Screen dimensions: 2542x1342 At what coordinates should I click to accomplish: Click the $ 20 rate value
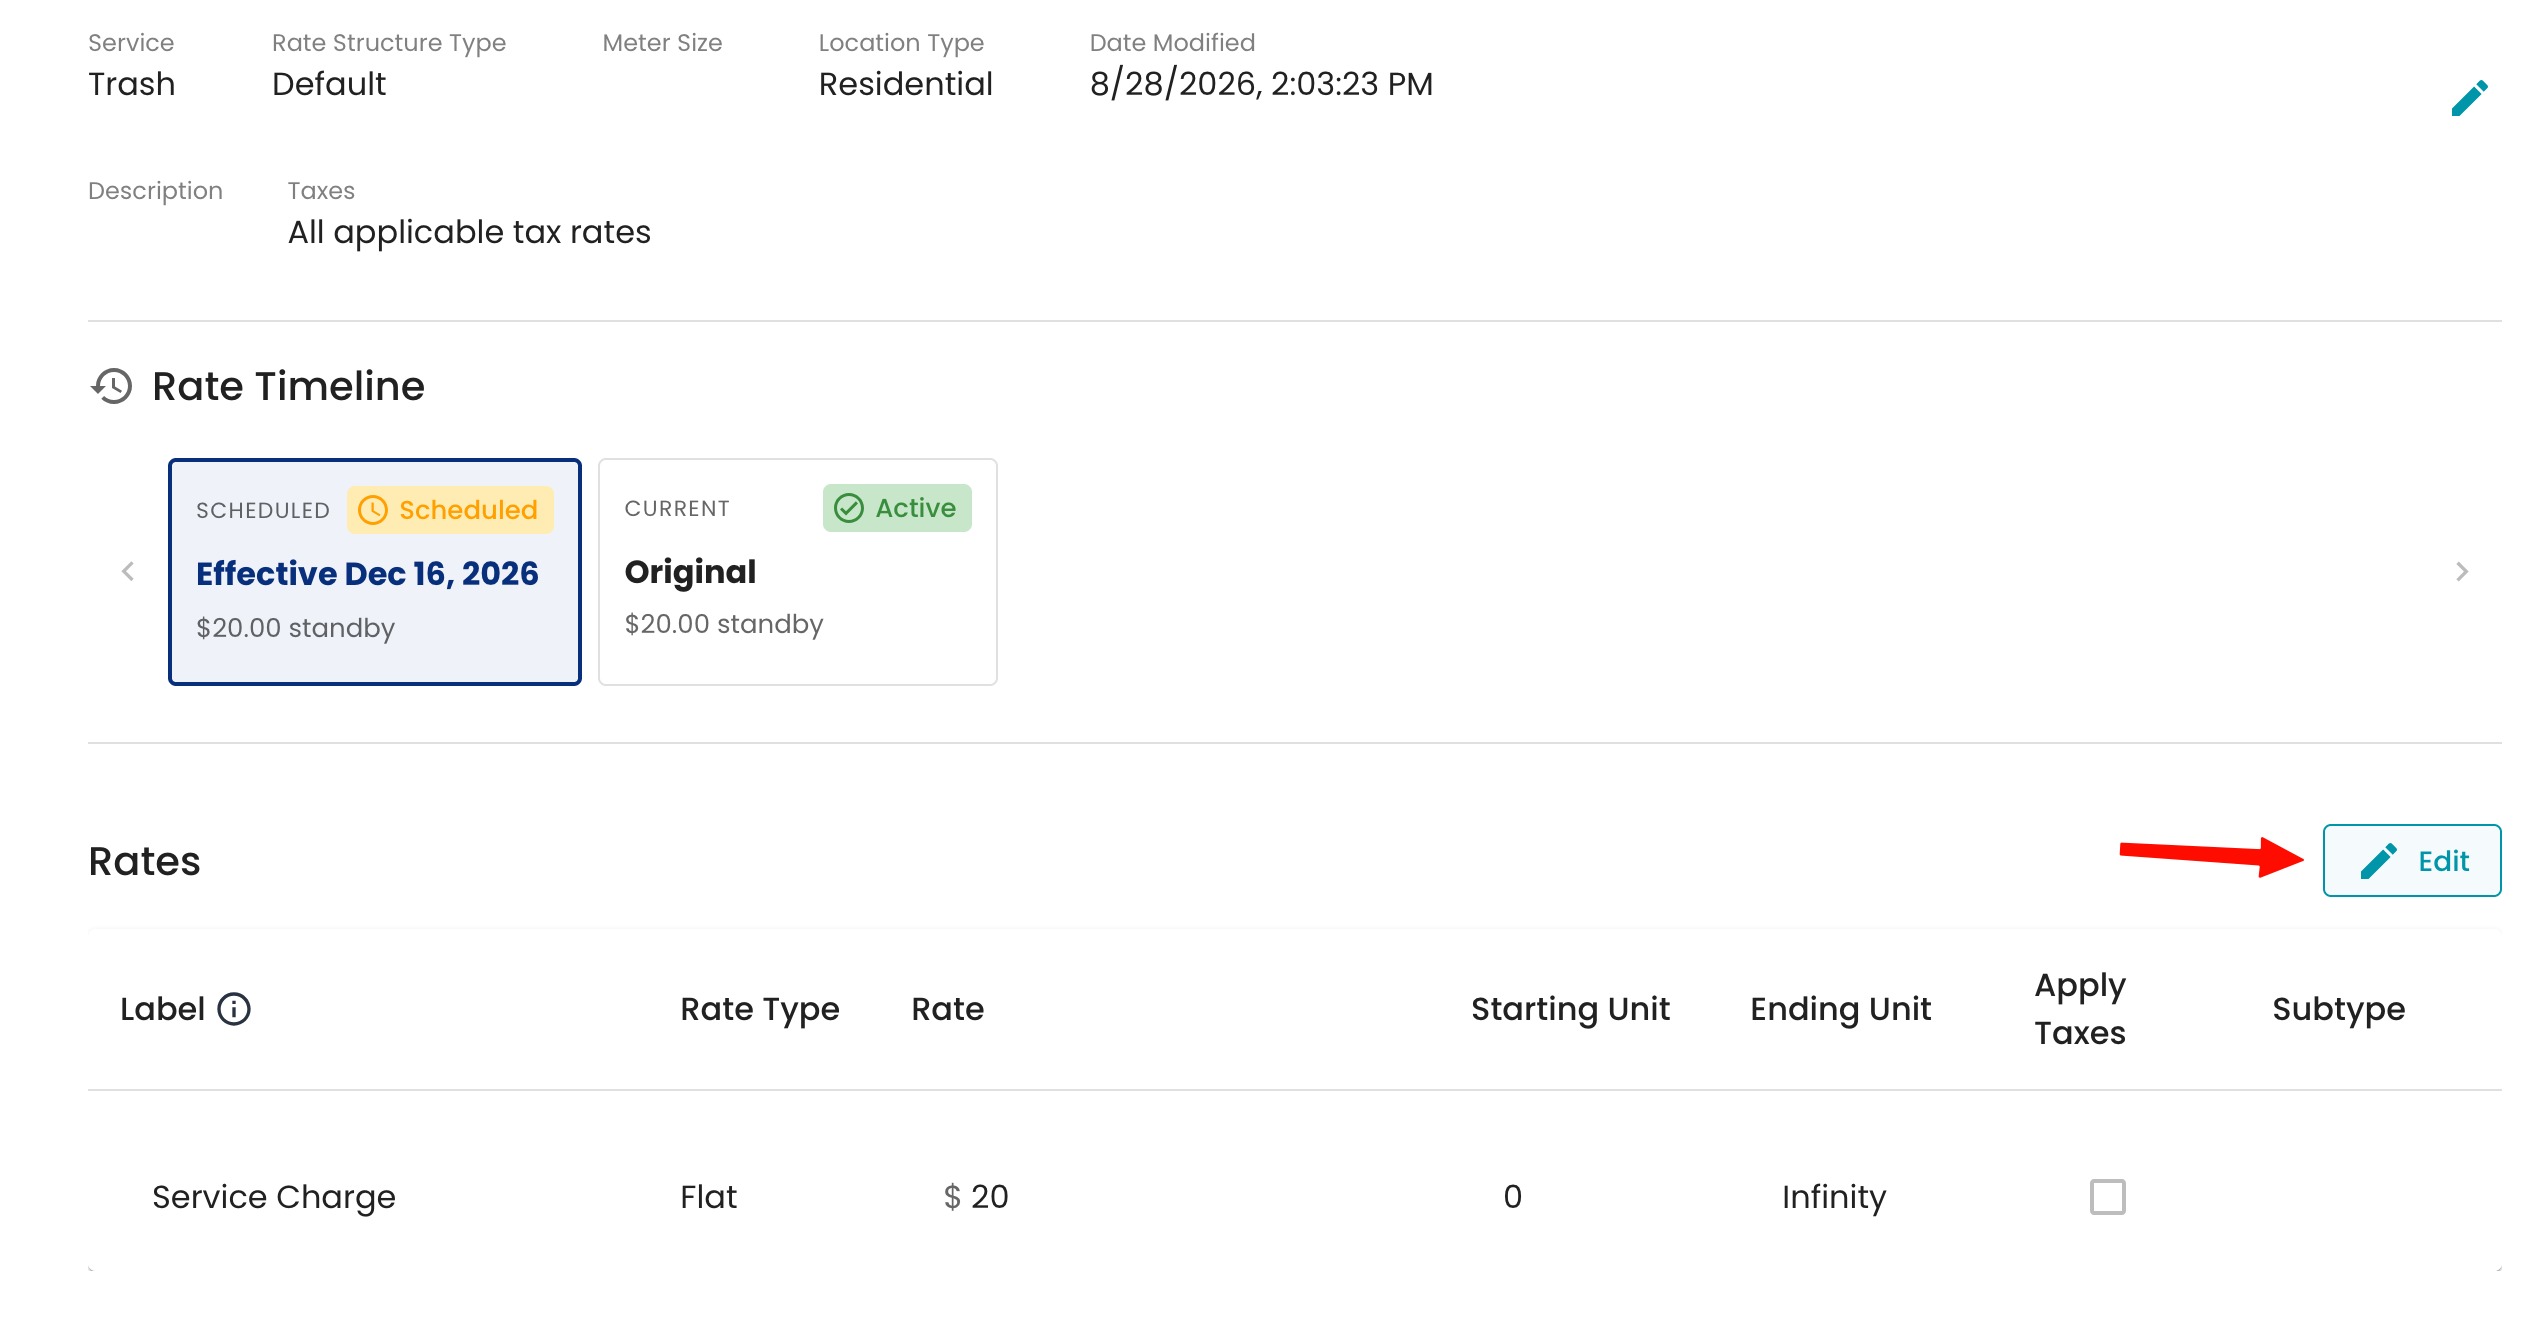coord(976,1197)
